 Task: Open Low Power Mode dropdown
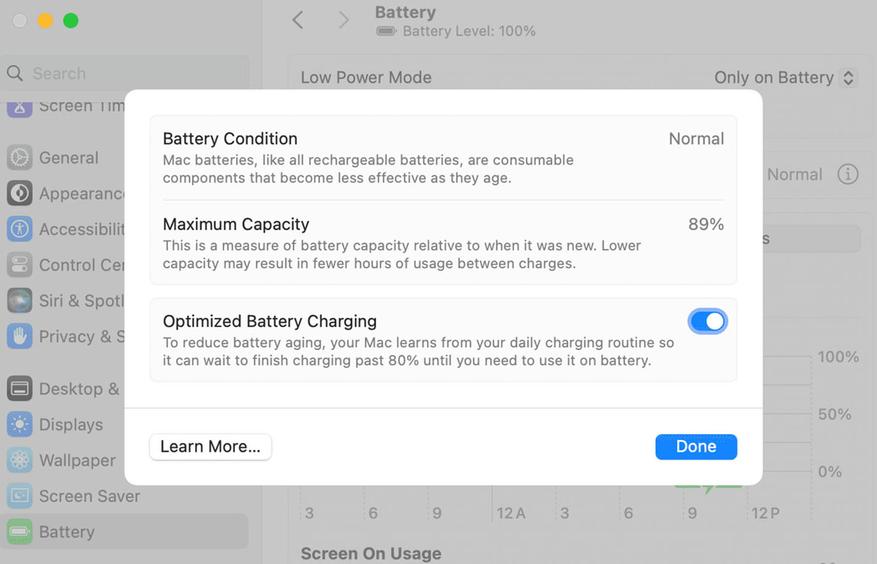click(785, 78)
